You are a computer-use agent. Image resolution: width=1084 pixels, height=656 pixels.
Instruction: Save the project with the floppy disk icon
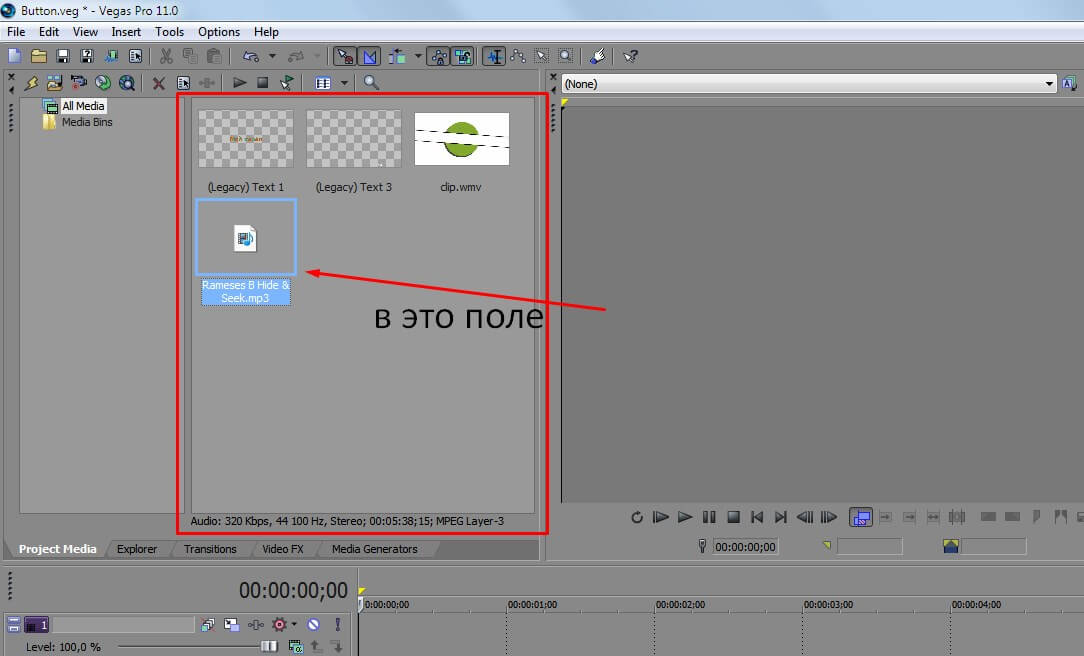[63, 56]
